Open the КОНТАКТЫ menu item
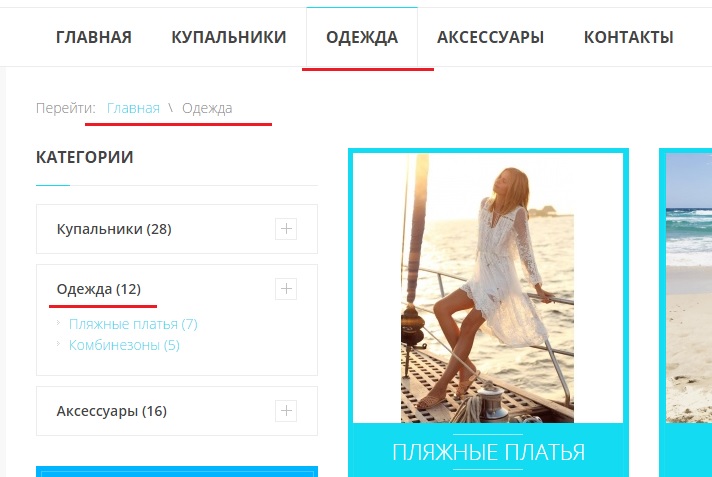 click(x=628, y=37)
